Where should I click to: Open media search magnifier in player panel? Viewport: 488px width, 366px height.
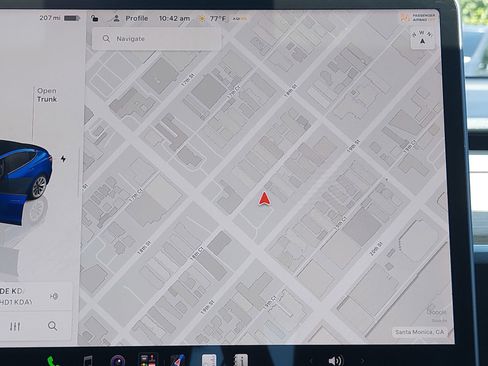point(52,326)
